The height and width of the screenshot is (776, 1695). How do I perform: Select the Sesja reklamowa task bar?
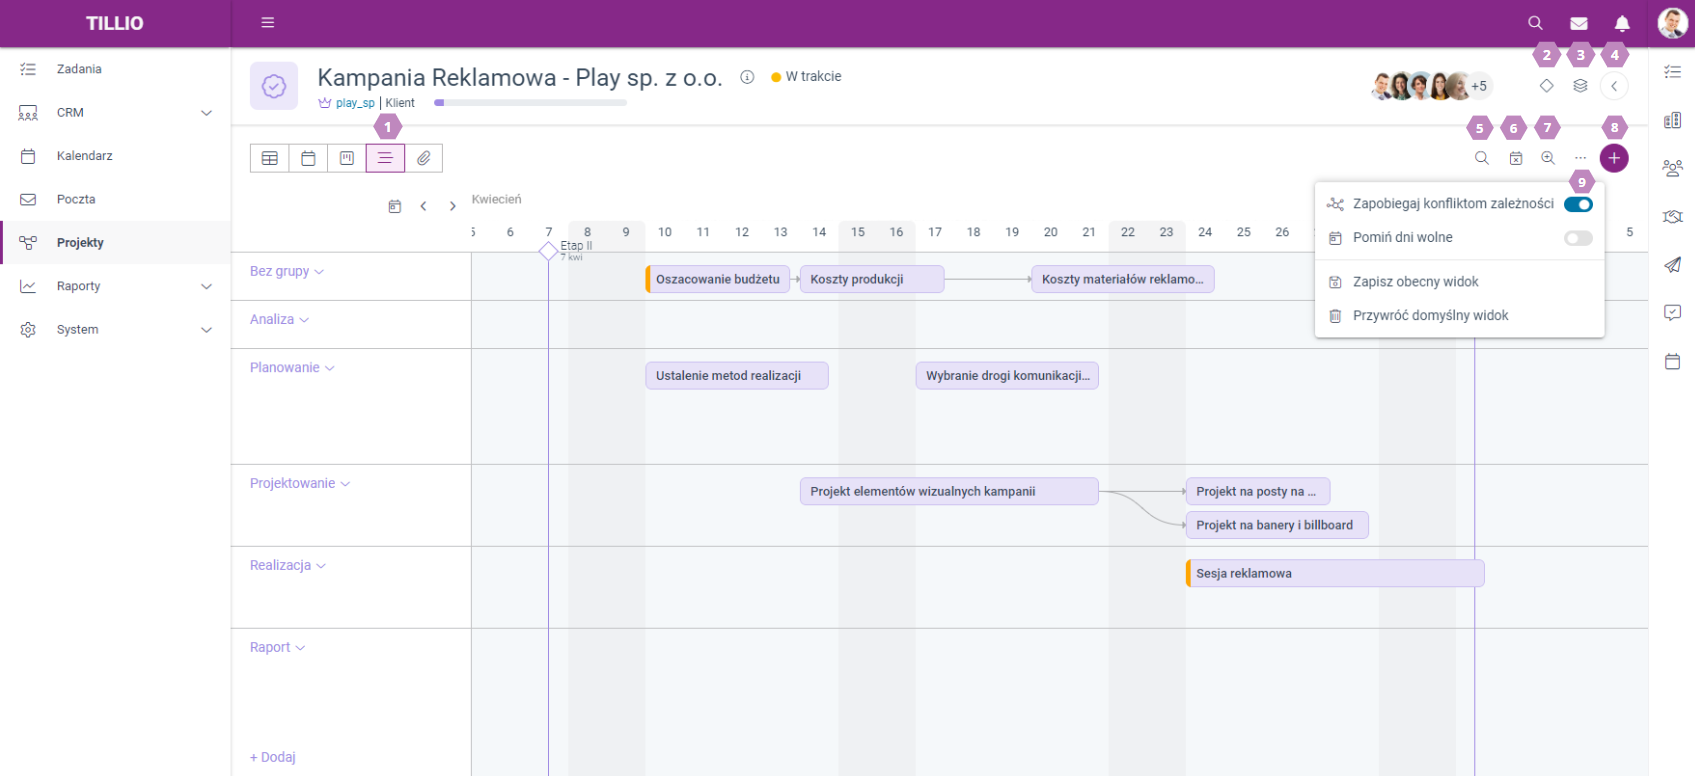pos(1335,573)
